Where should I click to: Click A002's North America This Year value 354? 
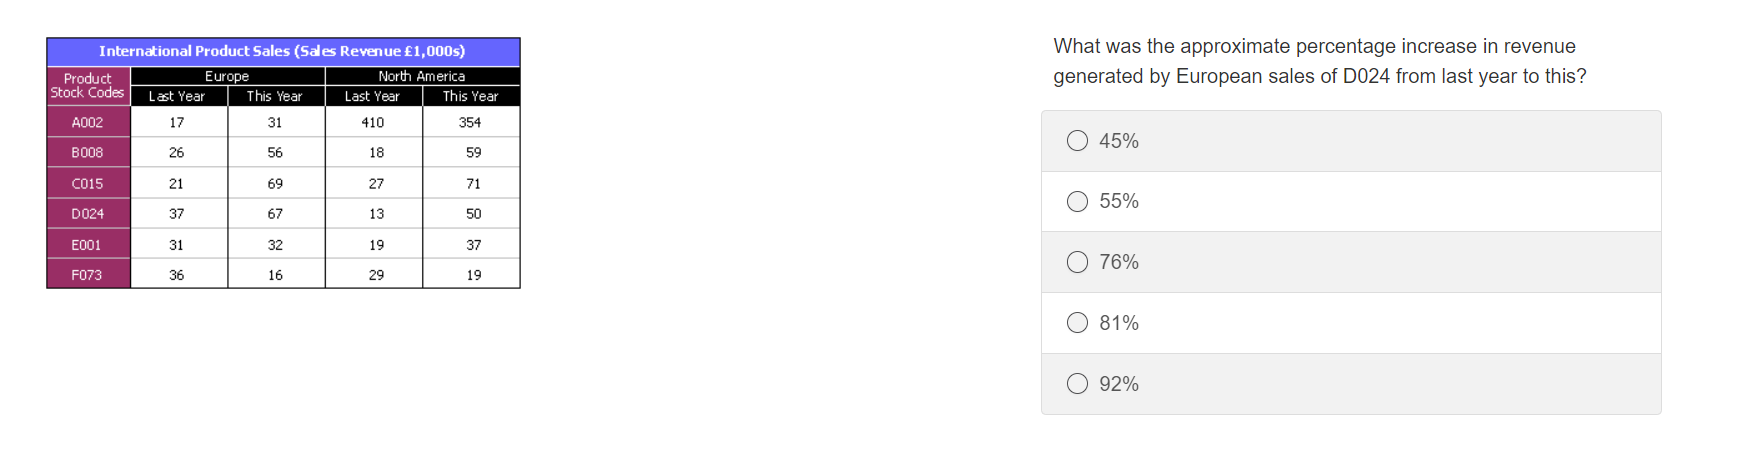pos(470,122)
